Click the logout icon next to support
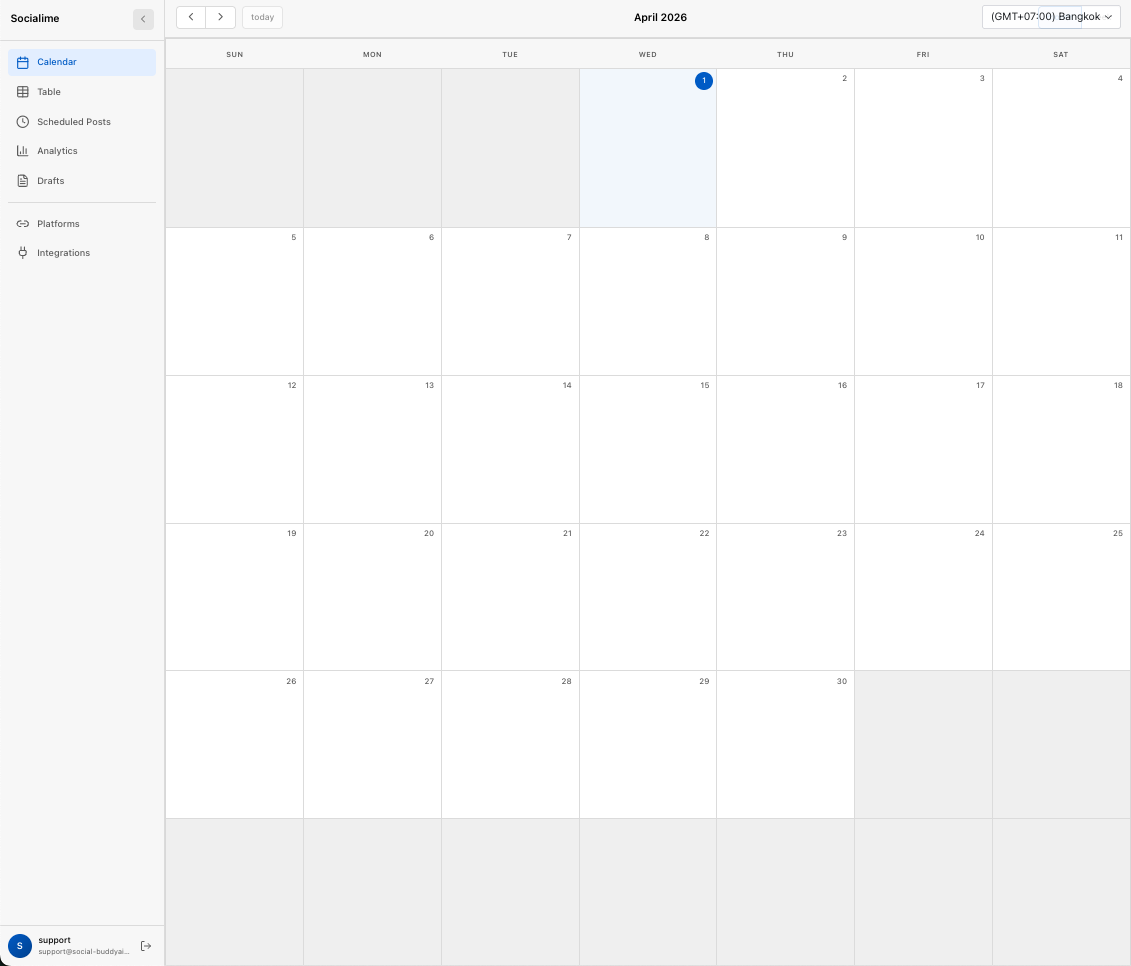Viewport: 1131px width, 966px height. tap(146, 945)
